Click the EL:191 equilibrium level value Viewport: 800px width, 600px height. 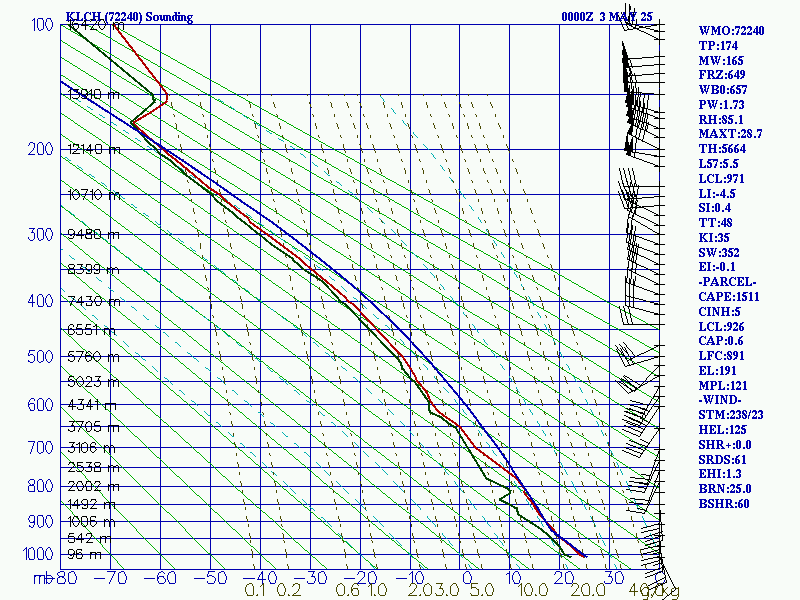(x=717, y=371)
